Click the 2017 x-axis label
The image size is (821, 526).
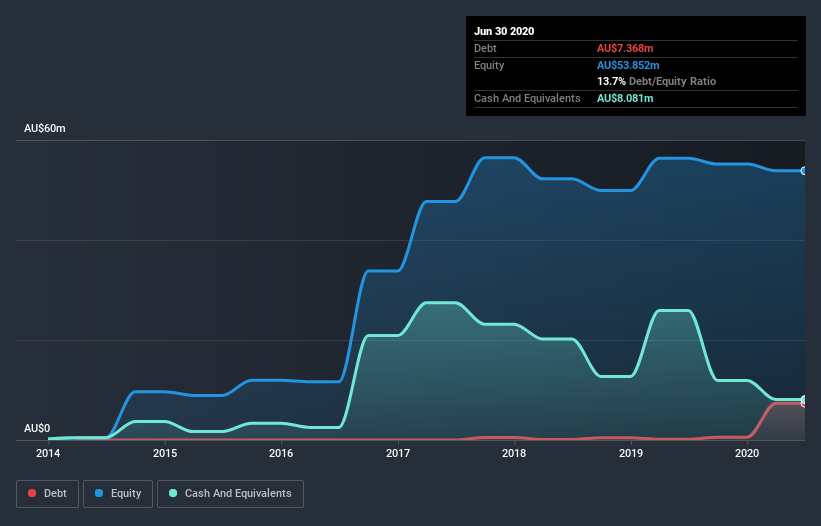pyautogui.click(x=398, y=453)
